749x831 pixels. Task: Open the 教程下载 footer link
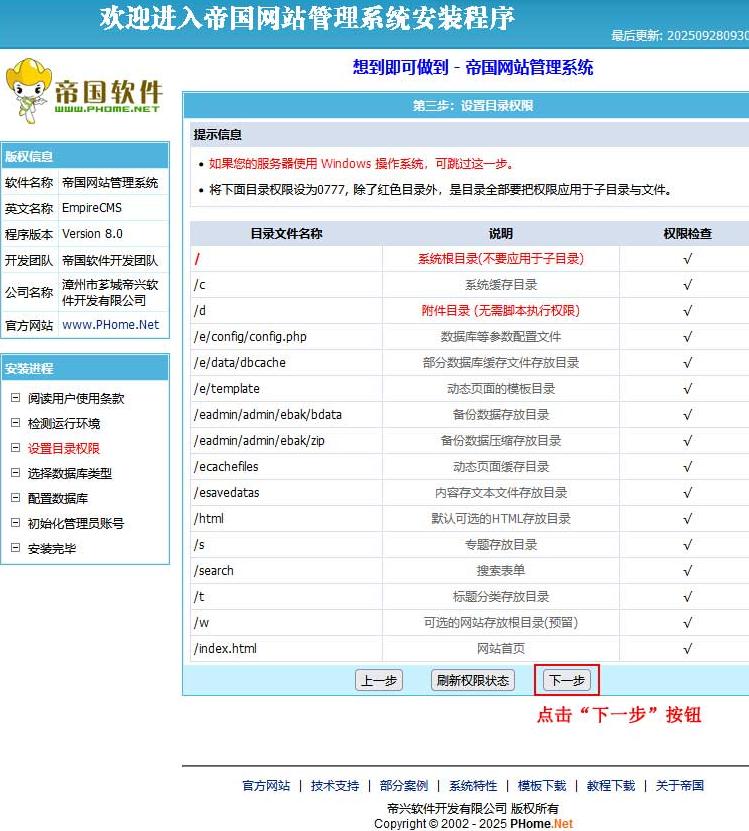(611, 786)
